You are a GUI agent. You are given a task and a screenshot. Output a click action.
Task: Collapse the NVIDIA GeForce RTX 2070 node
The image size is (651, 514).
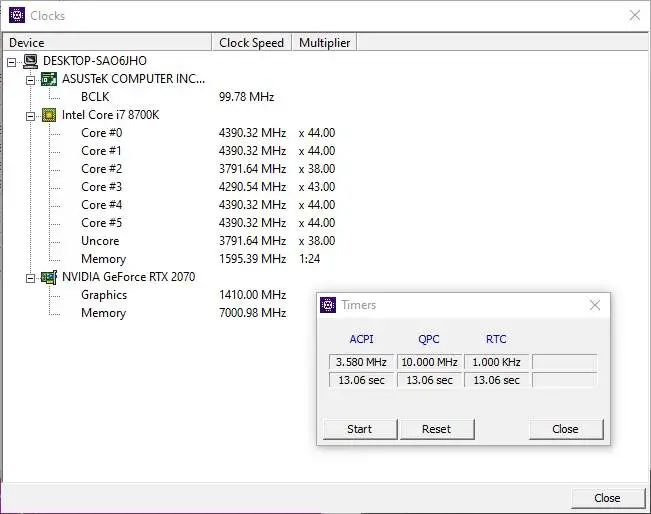pos(30,278)
